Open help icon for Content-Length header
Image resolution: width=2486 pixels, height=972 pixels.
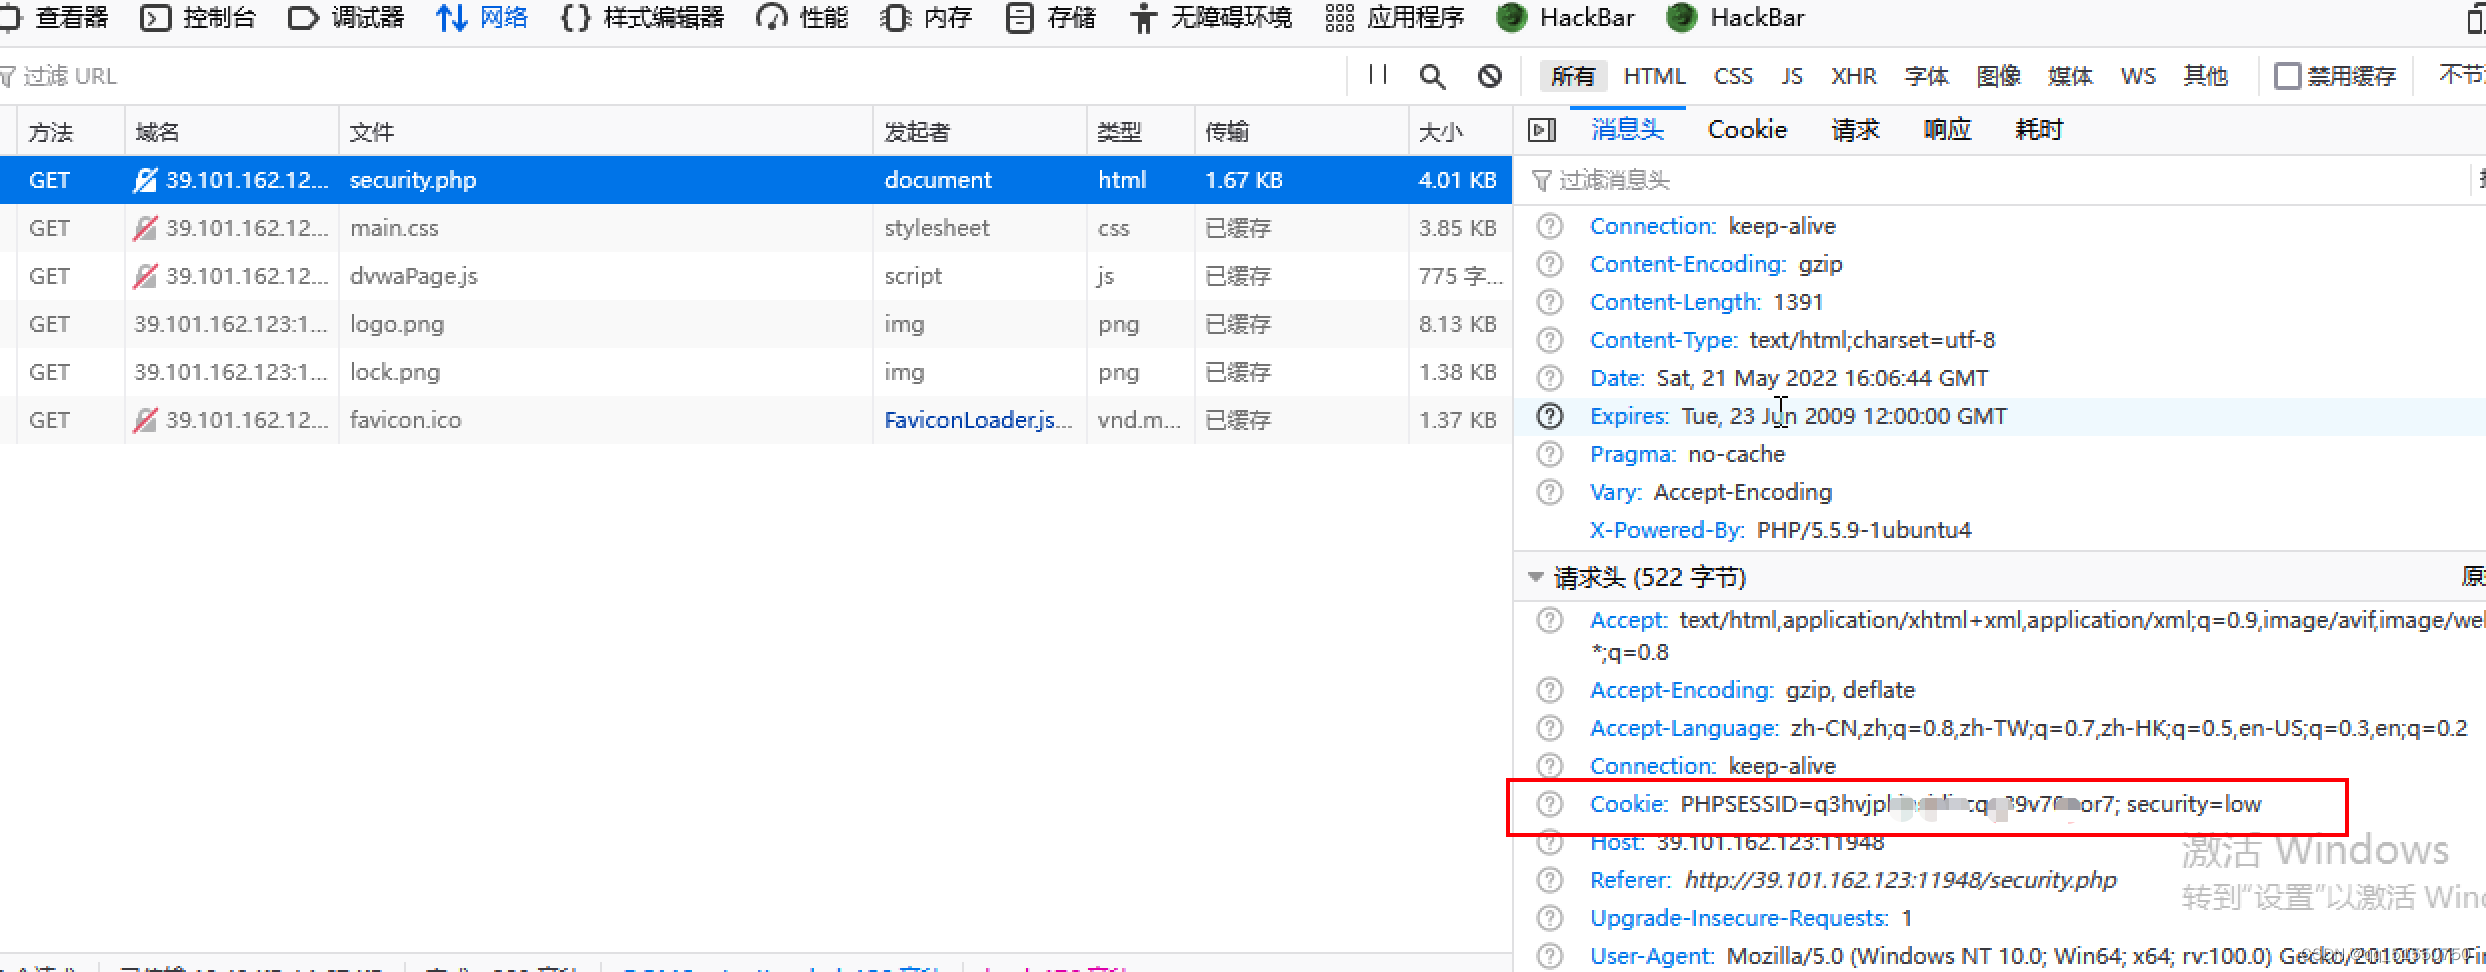(1549, 302)
